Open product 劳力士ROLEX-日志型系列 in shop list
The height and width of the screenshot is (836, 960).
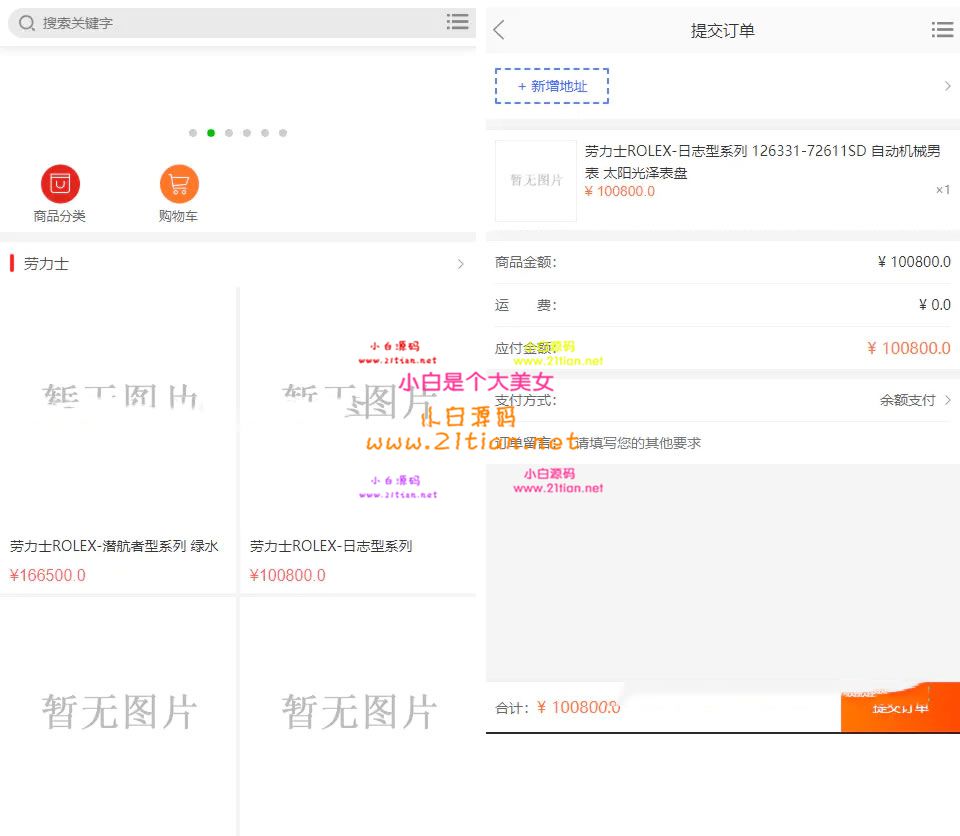tap(331, 546)
